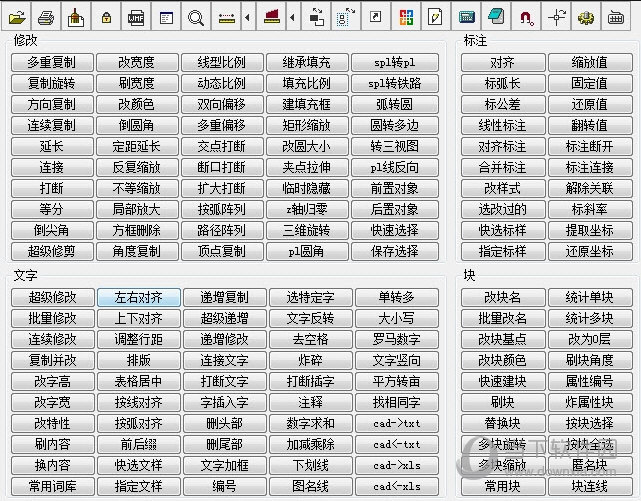Click 改颜色 button
641x501 pixels.
(x=137, y=104)
